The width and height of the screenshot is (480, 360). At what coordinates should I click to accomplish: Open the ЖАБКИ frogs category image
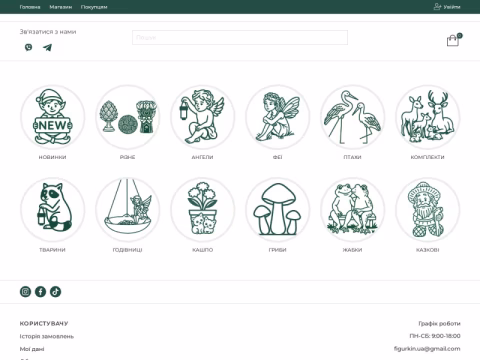tap(352, 209)
